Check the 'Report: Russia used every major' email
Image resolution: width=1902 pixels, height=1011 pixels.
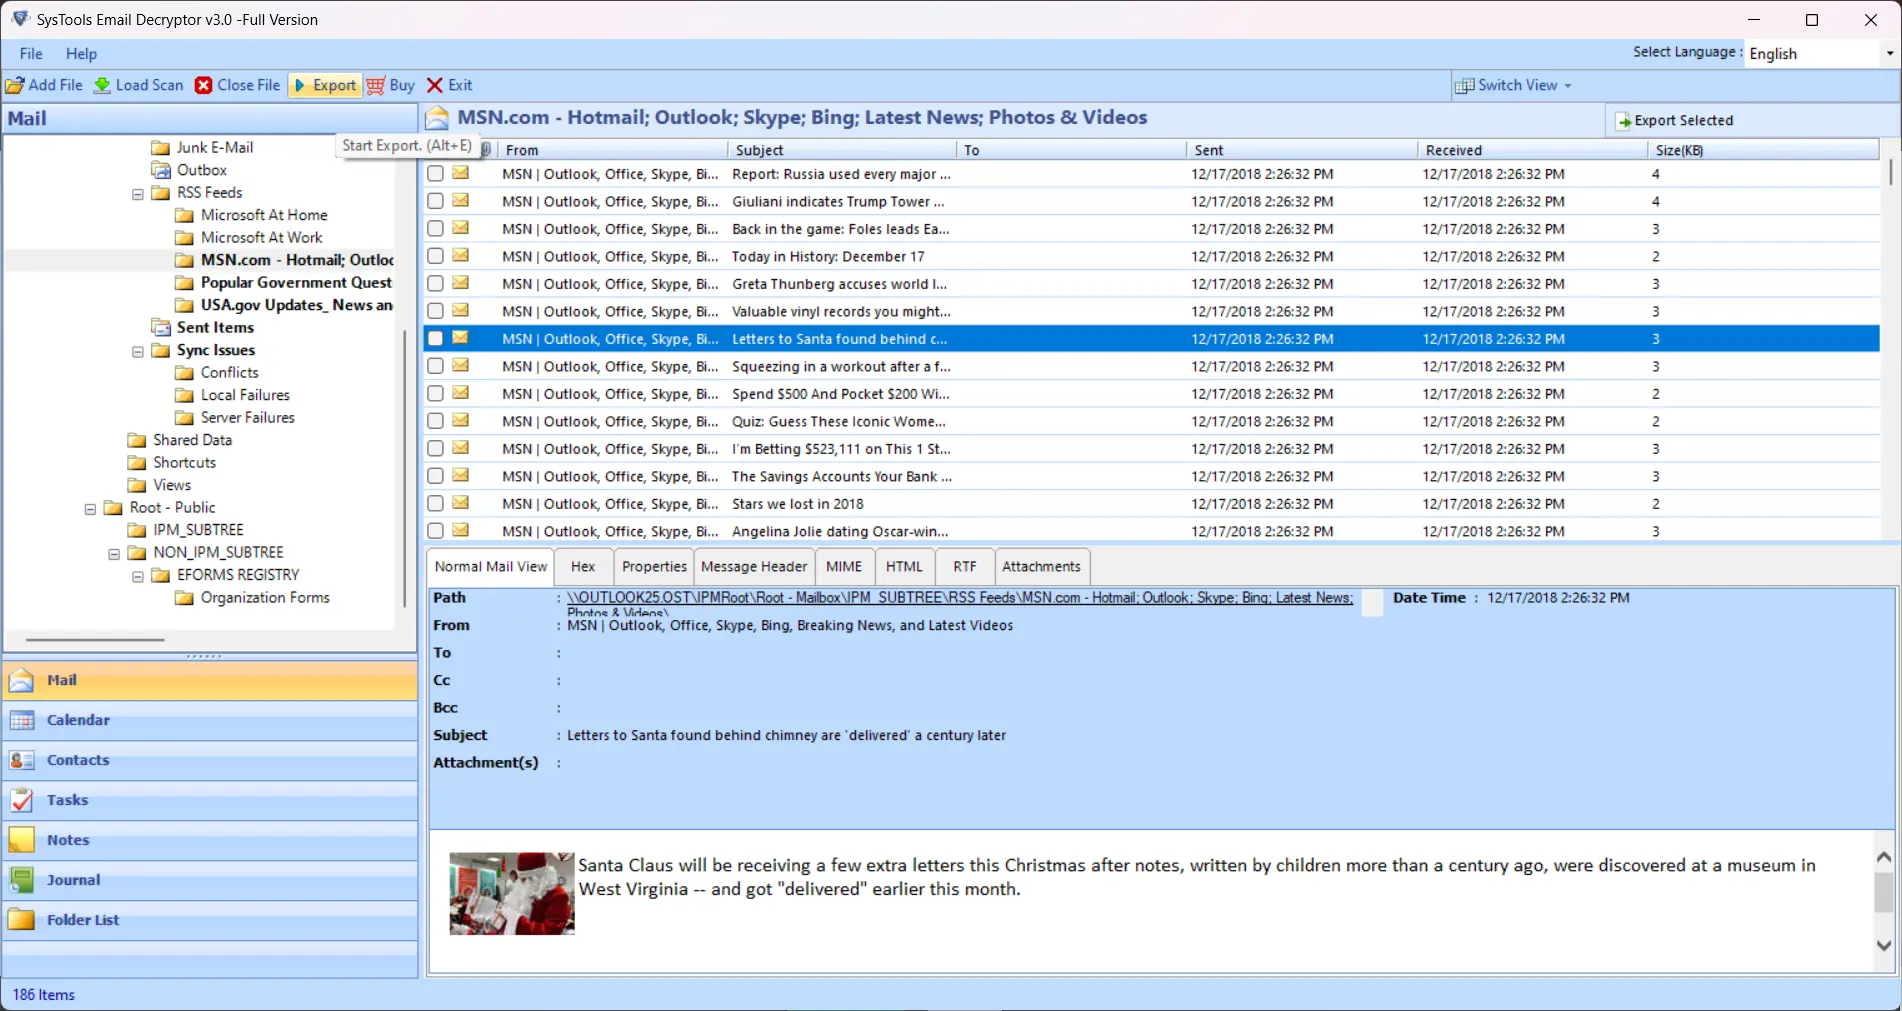tap(435, 174)
